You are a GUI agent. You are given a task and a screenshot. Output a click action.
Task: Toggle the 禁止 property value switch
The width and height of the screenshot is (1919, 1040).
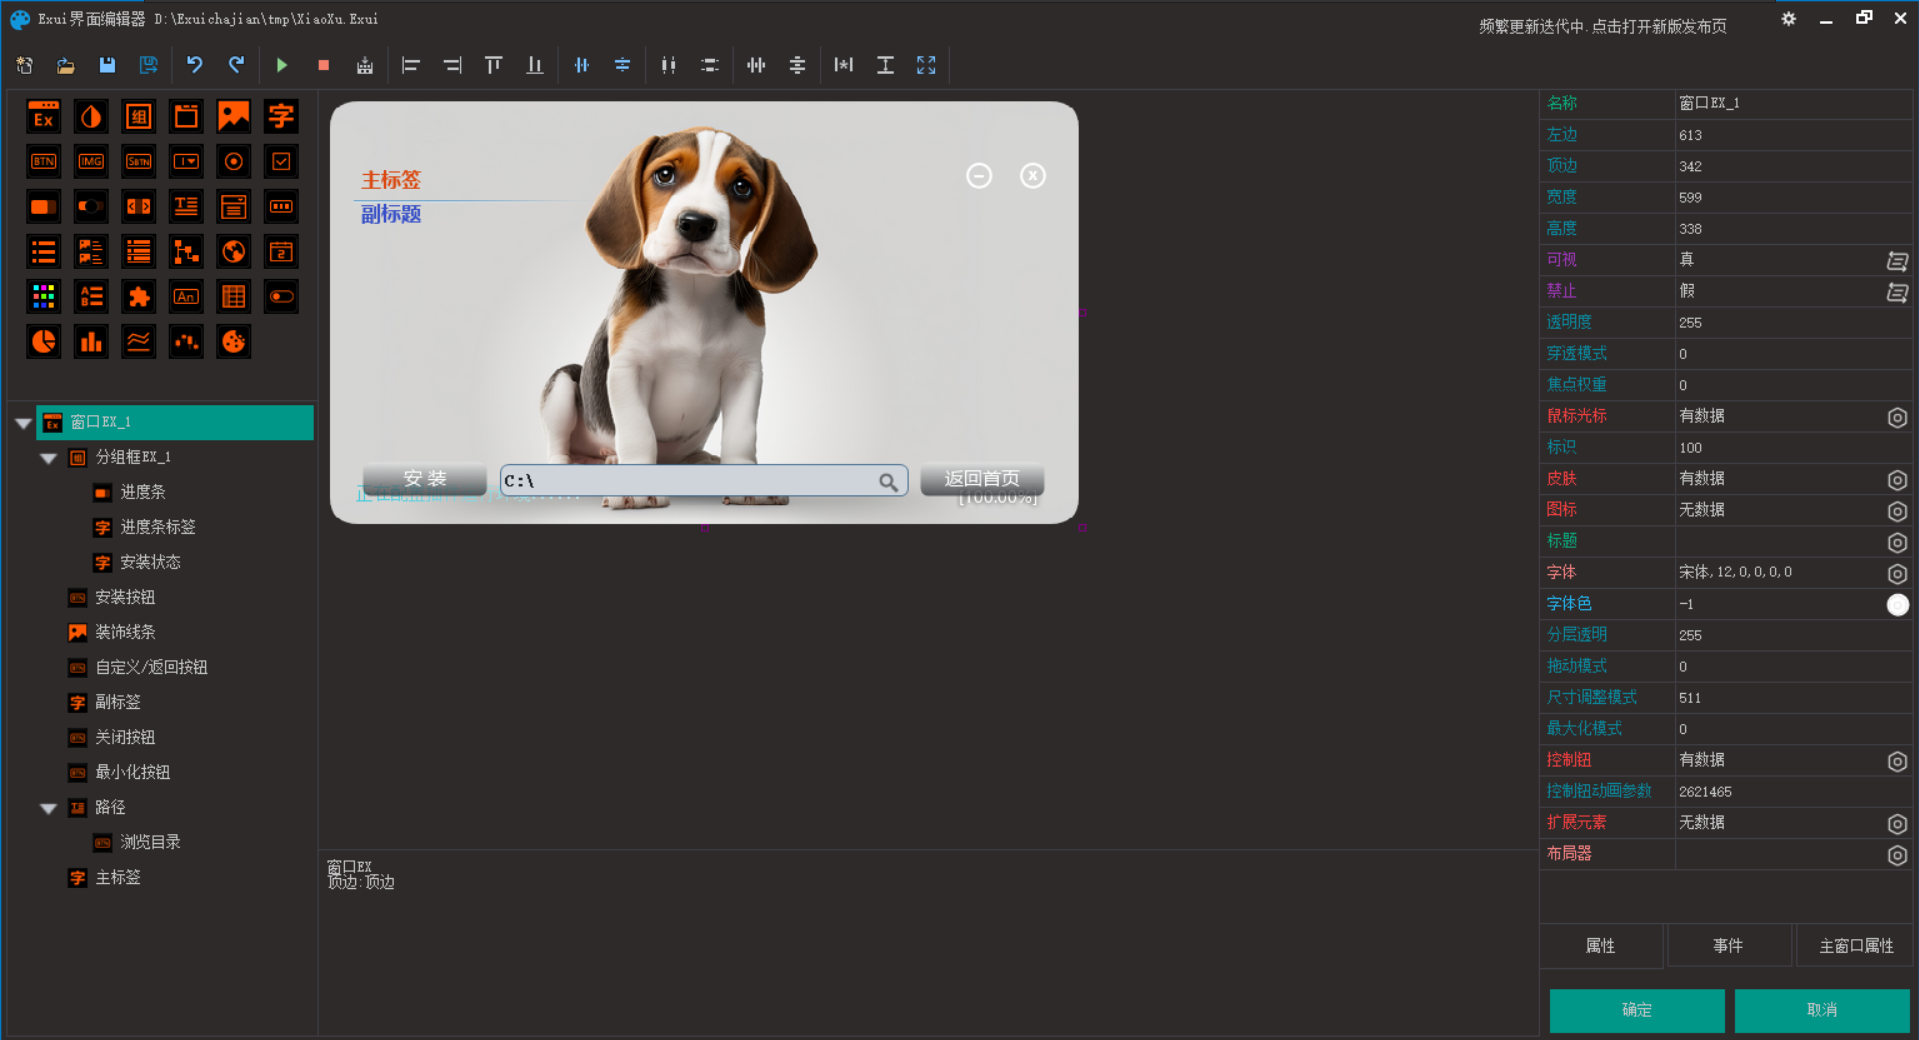(x=1896, y=292)
